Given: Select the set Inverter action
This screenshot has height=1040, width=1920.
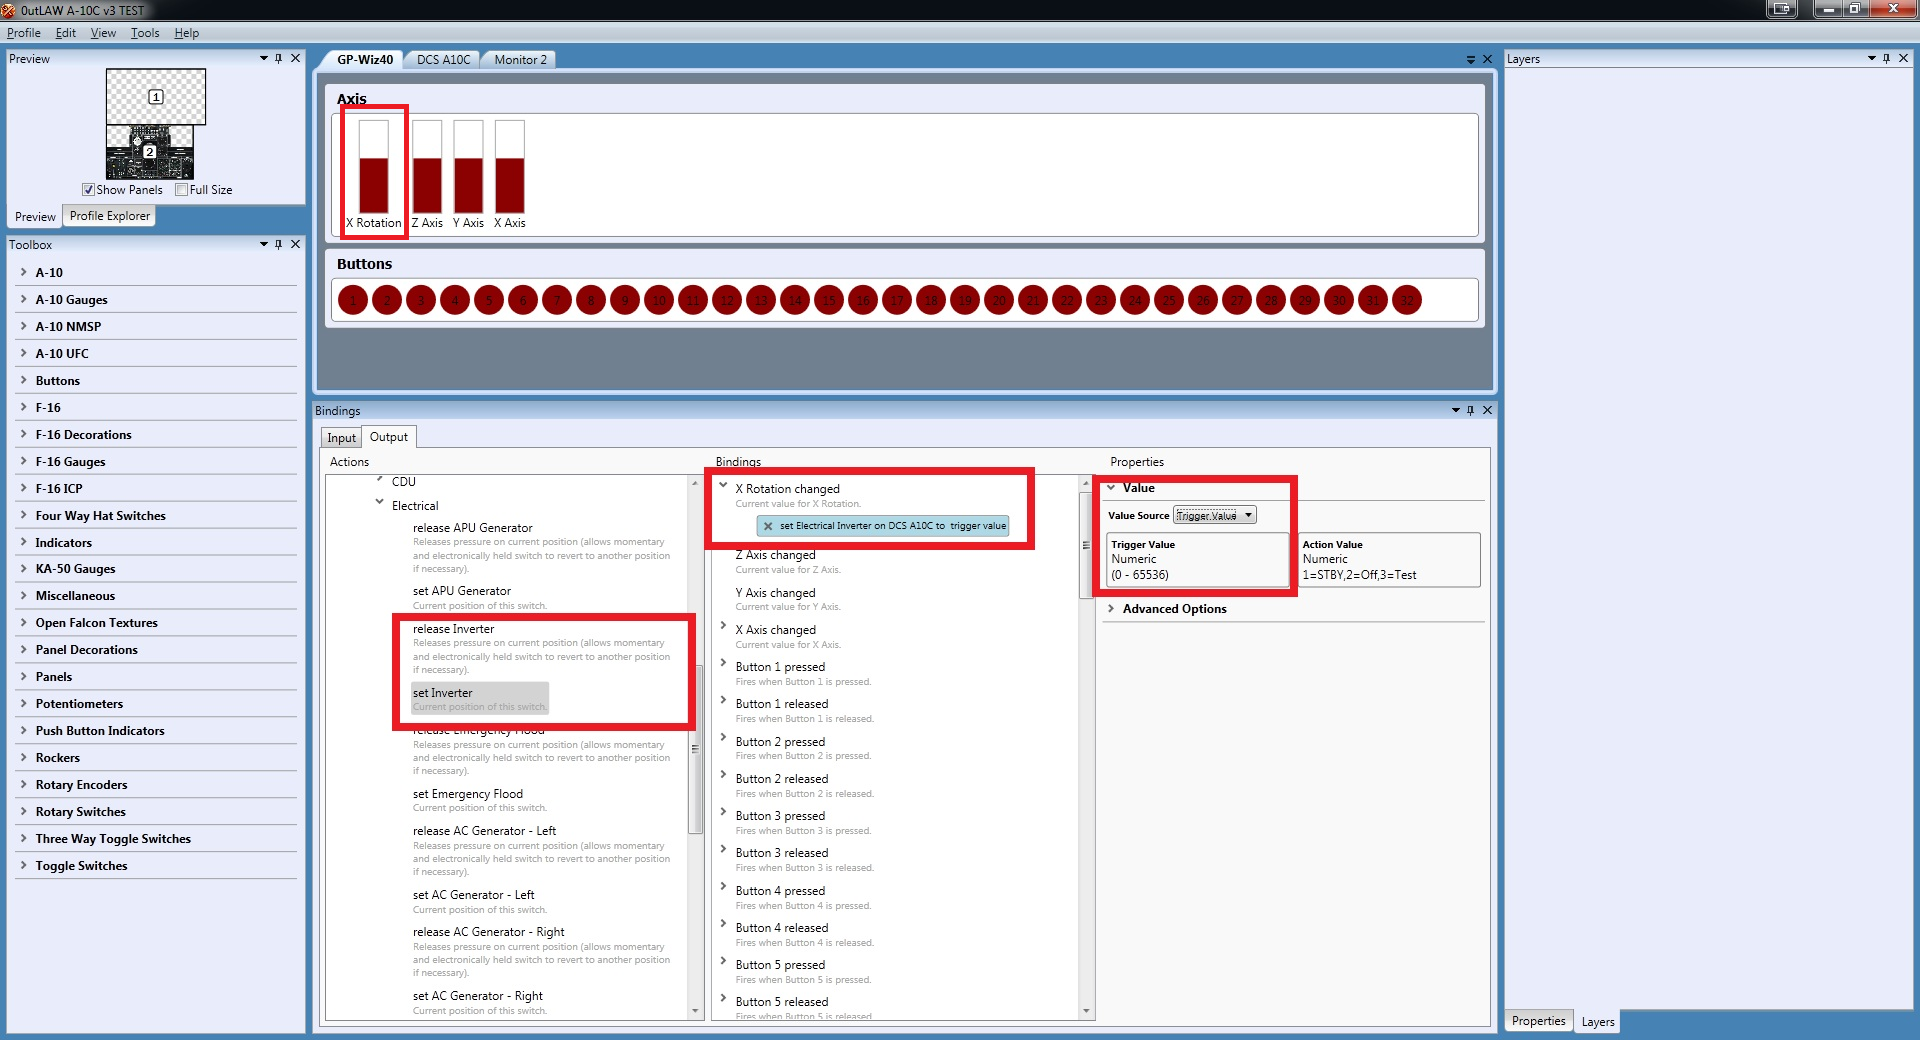Looking at the screenshot, I should [x=480, y=699].
